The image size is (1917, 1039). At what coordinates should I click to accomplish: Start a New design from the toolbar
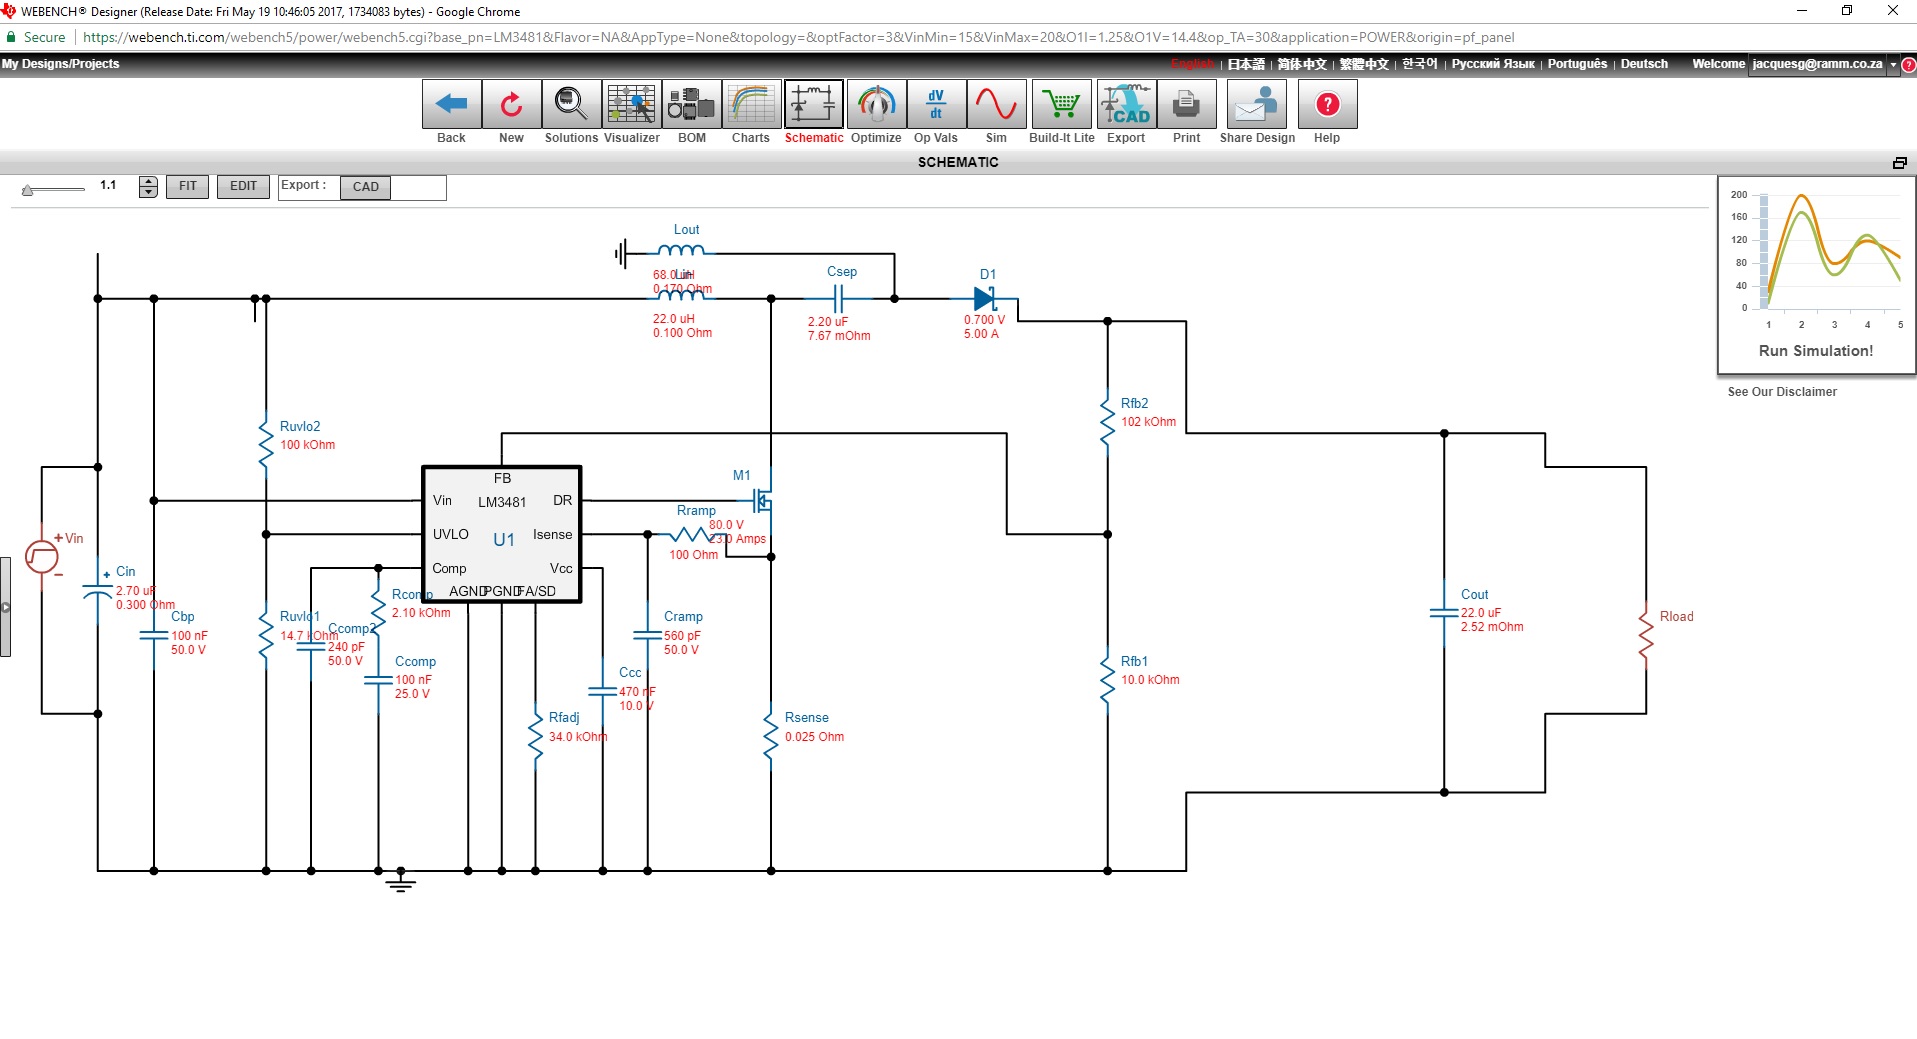511,104
